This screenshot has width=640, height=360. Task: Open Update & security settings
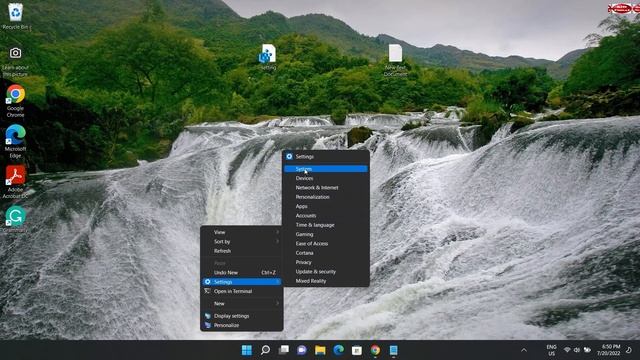(326, 272)
